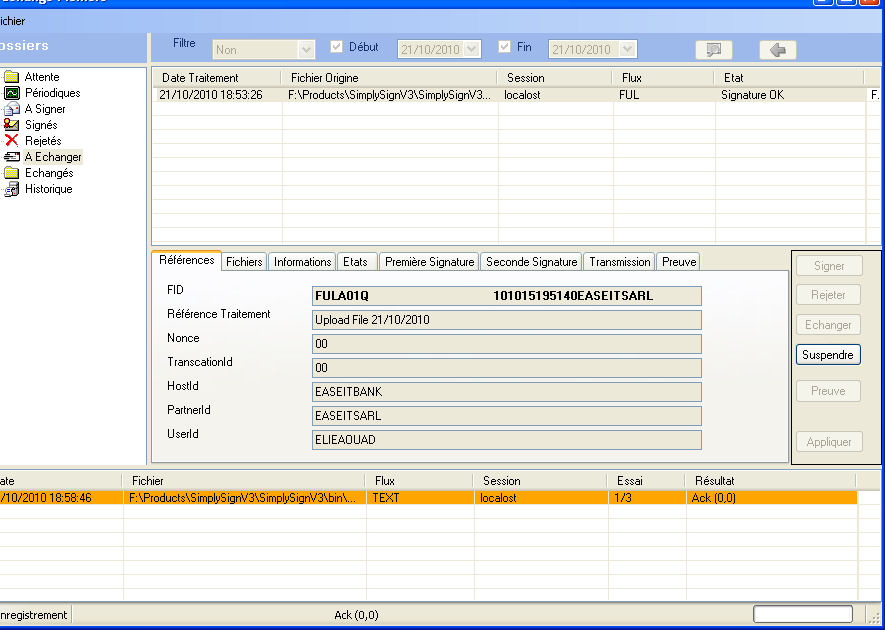Image resolution: width=885 pixels, height=630 pixels.
Task: Select Rejetés in the folder tree
Action: pos(43,141)
